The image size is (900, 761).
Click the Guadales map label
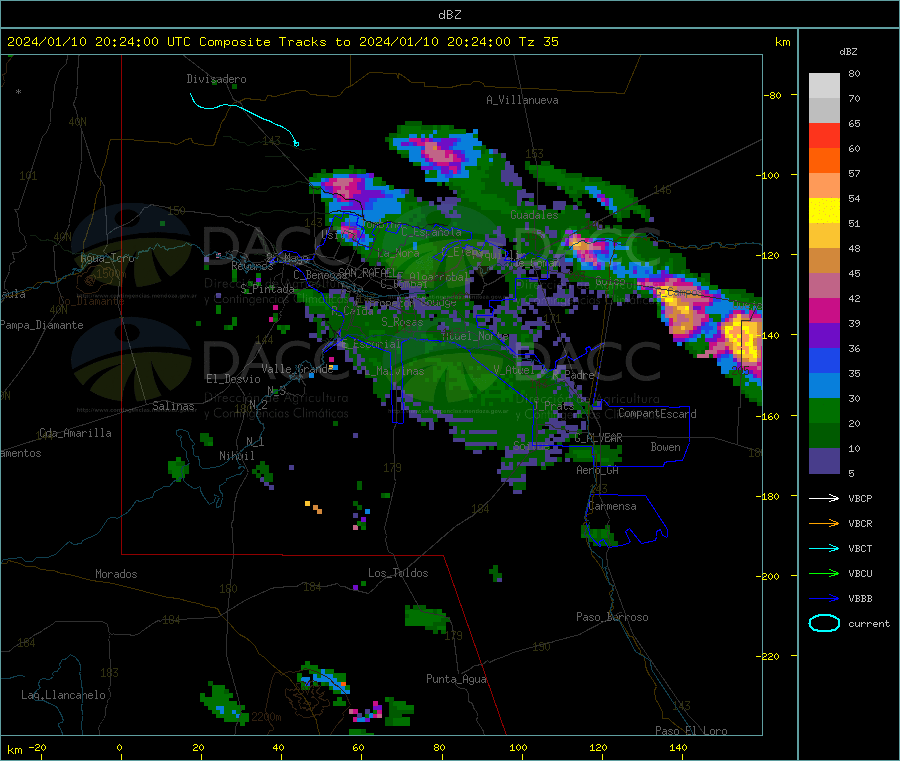tap(534, 215)
